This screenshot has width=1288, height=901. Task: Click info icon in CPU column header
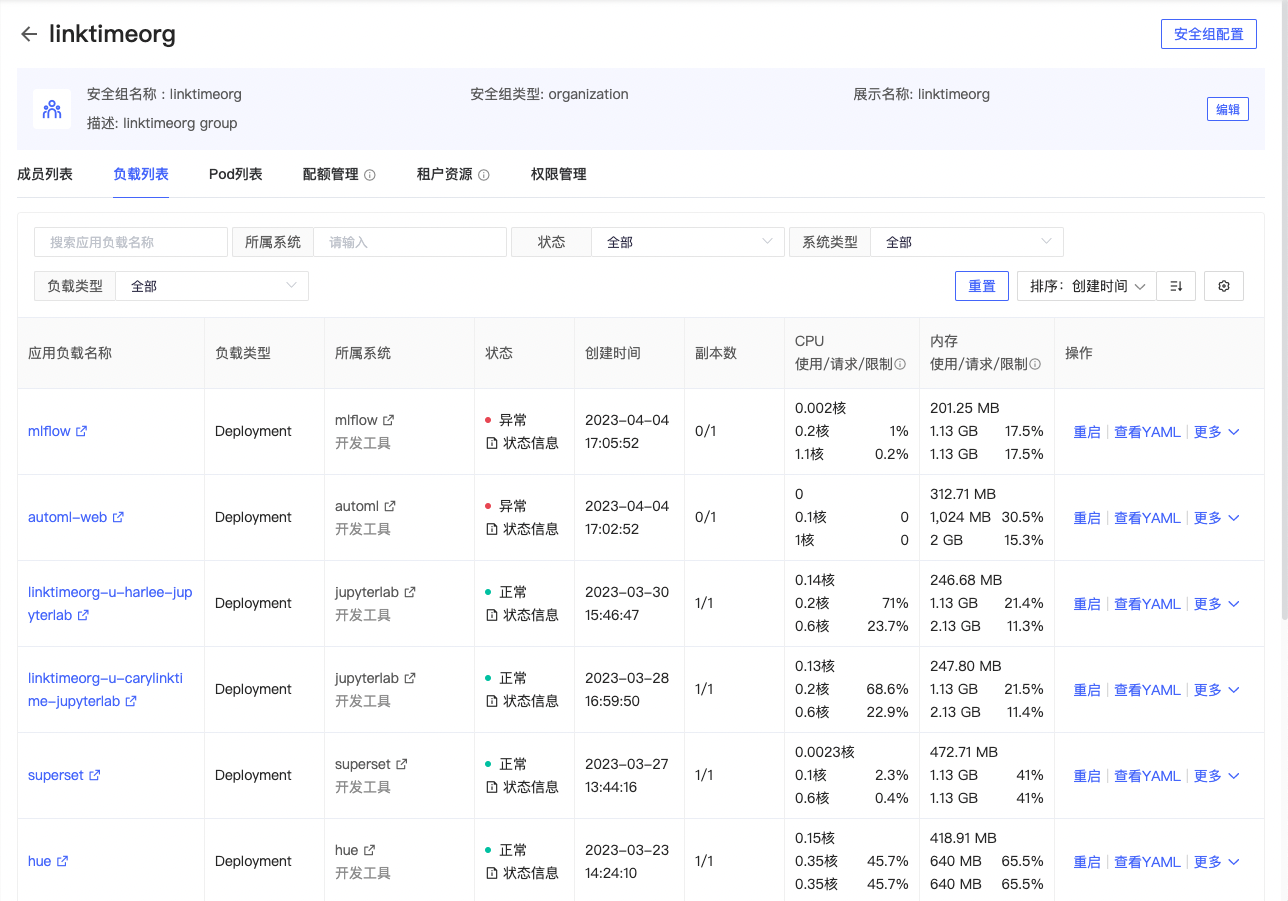tap(900, 365)
